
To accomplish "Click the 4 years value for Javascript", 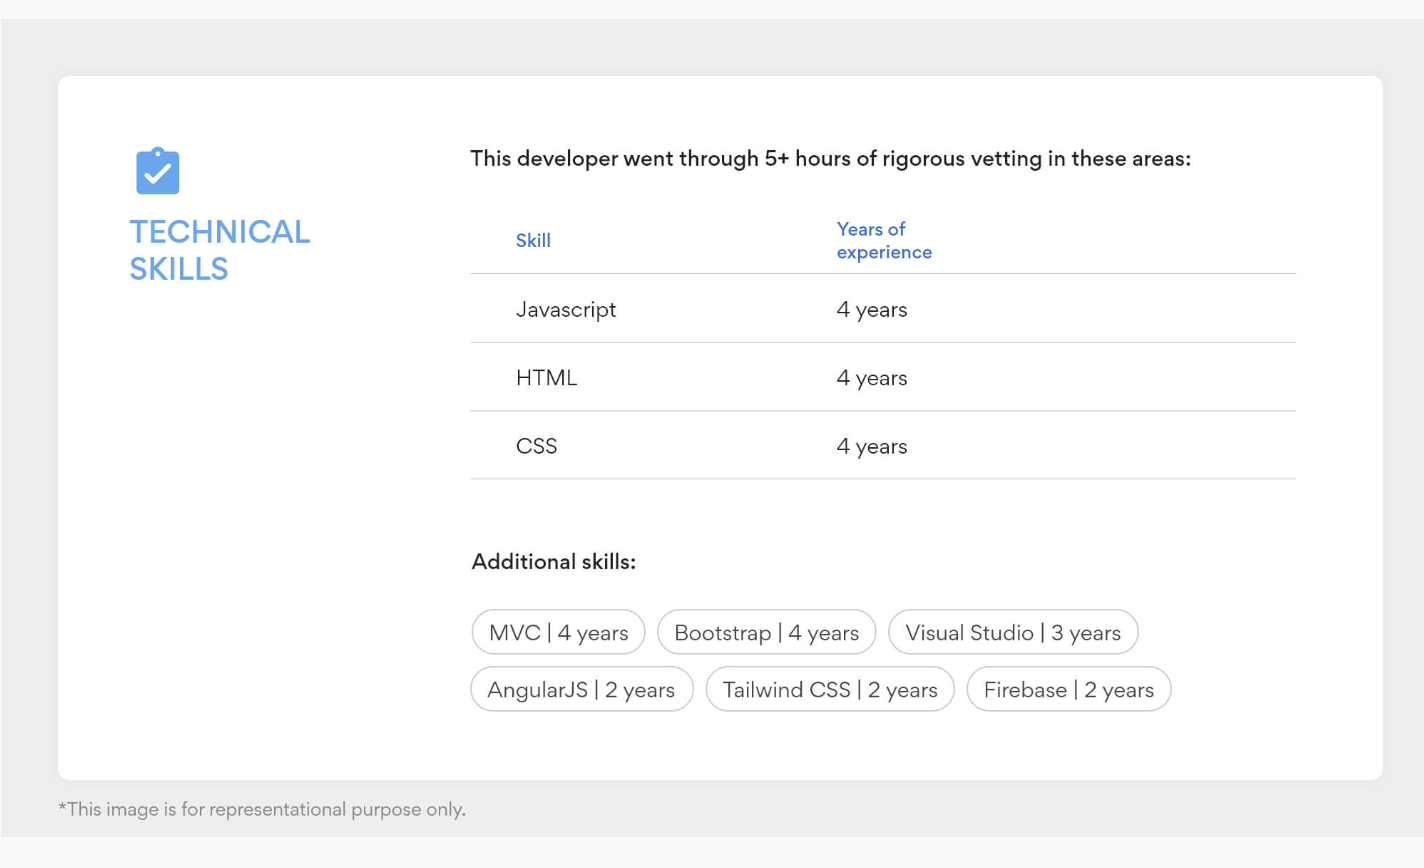I will (872, 309).
